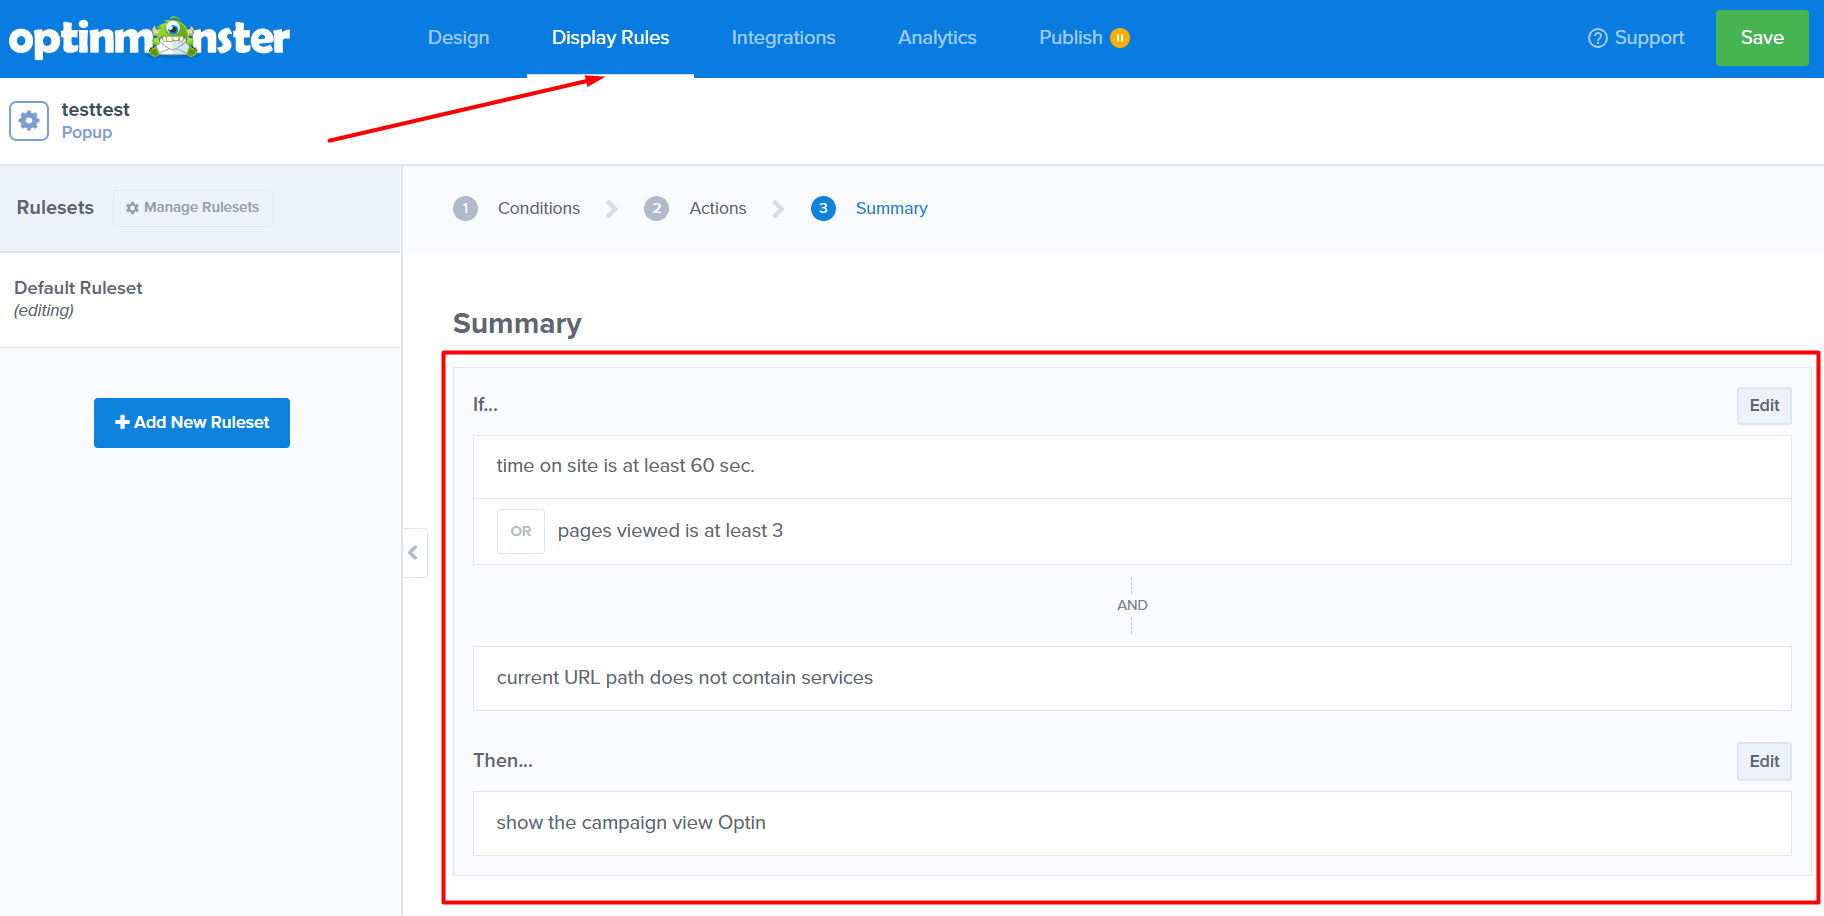Image resolution: width=1824 pixels, height=916 pixels.
Task: Open Support help link
Action: 1636,38
